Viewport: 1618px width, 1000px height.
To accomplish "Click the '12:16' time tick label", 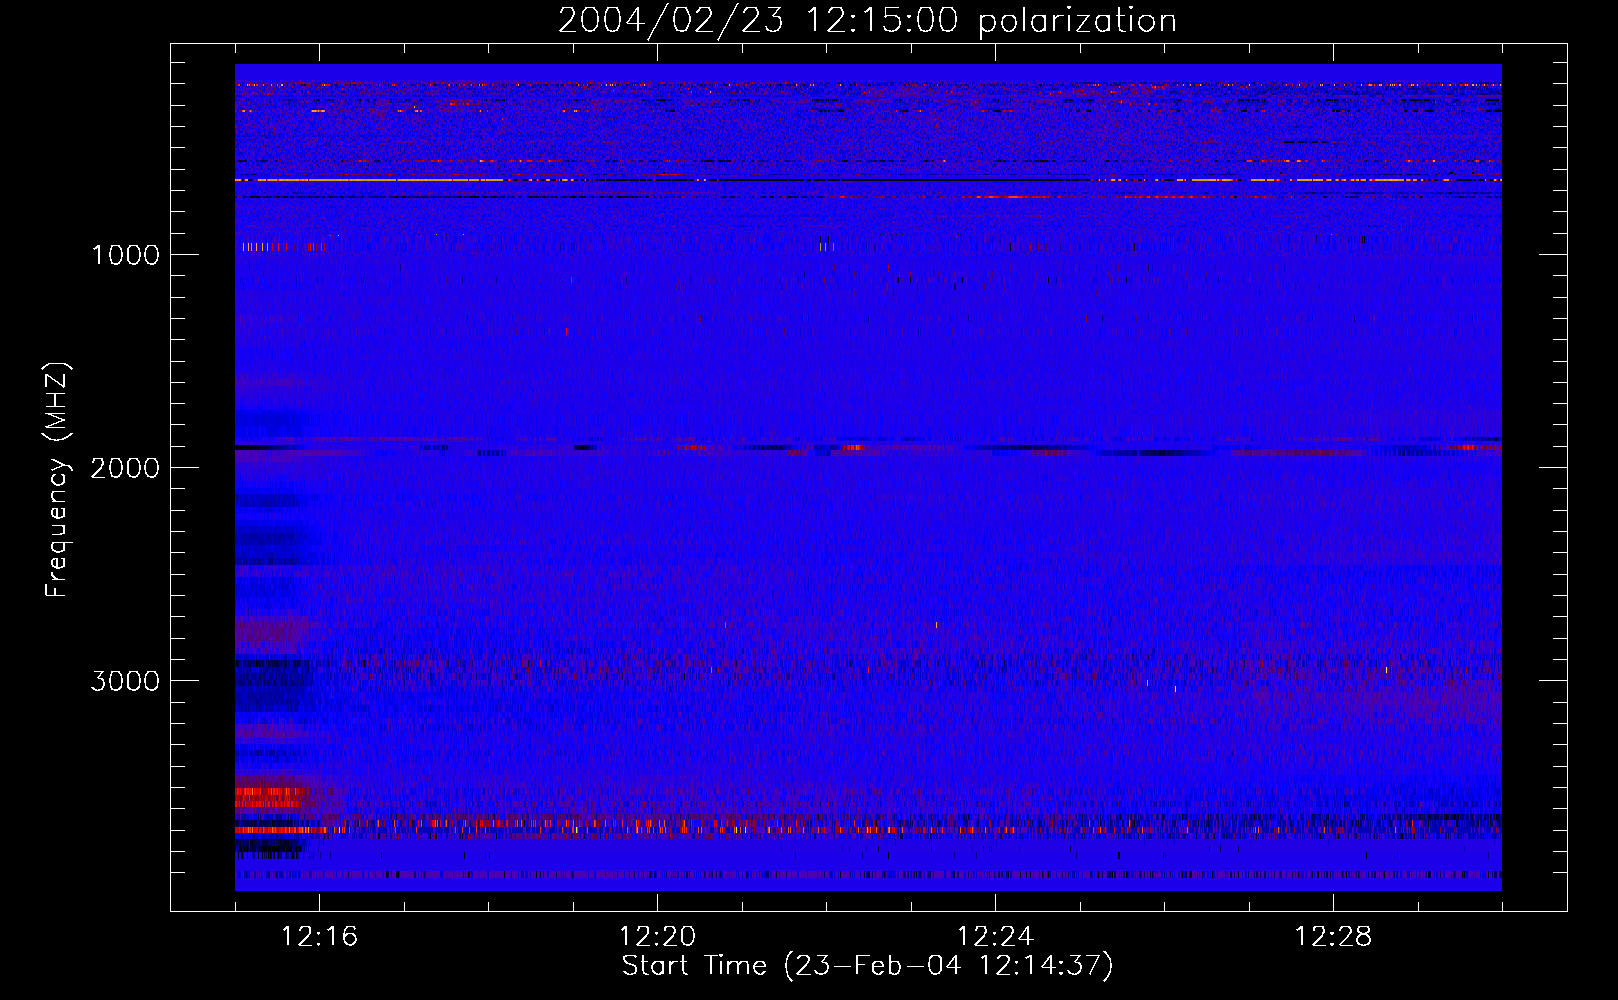I will (x=320, y=937).
